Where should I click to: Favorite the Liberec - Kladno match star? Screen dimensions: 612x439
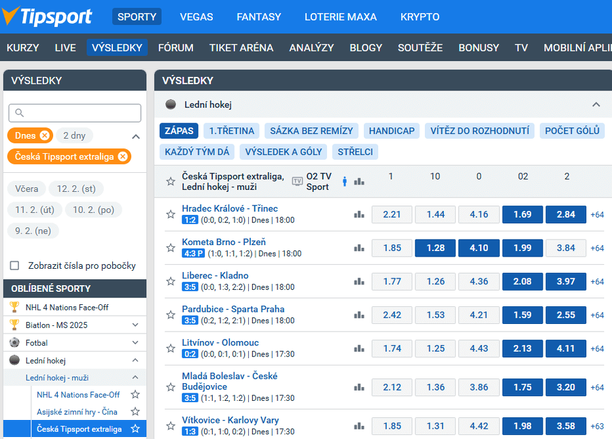coord(171,281)
